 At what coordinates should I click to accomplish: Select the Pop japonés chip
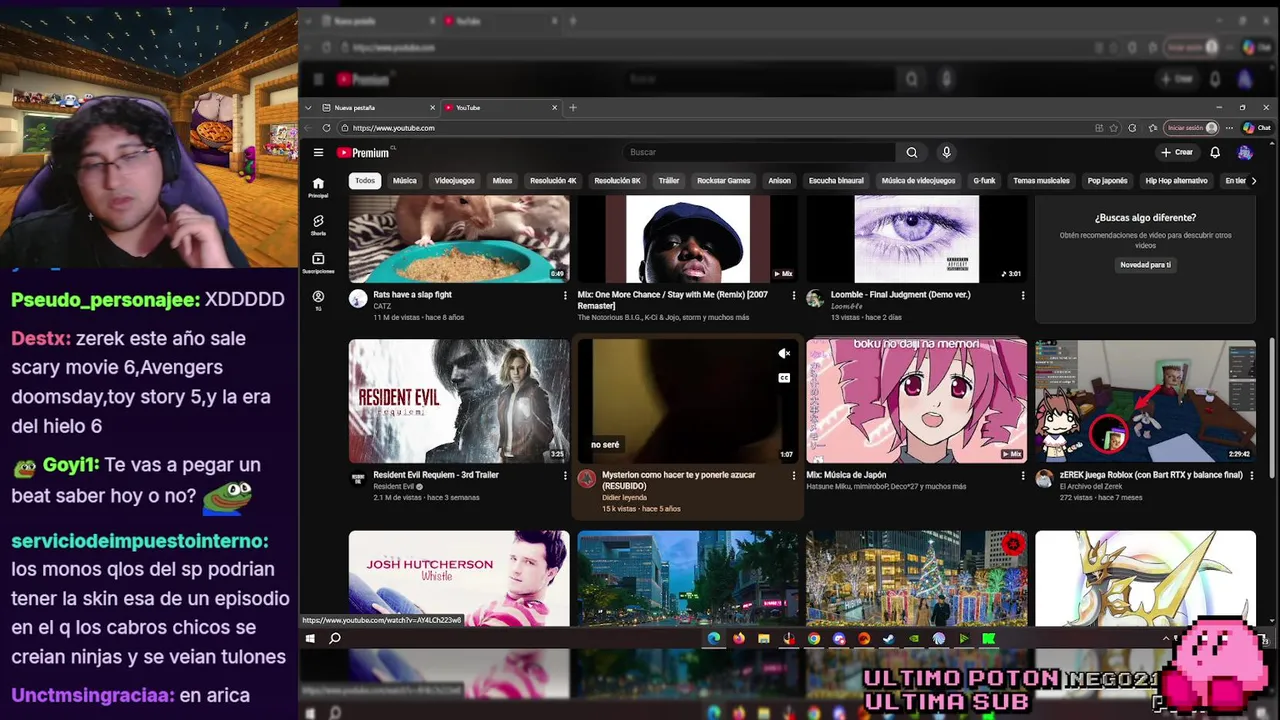(x=1107, y=181)
